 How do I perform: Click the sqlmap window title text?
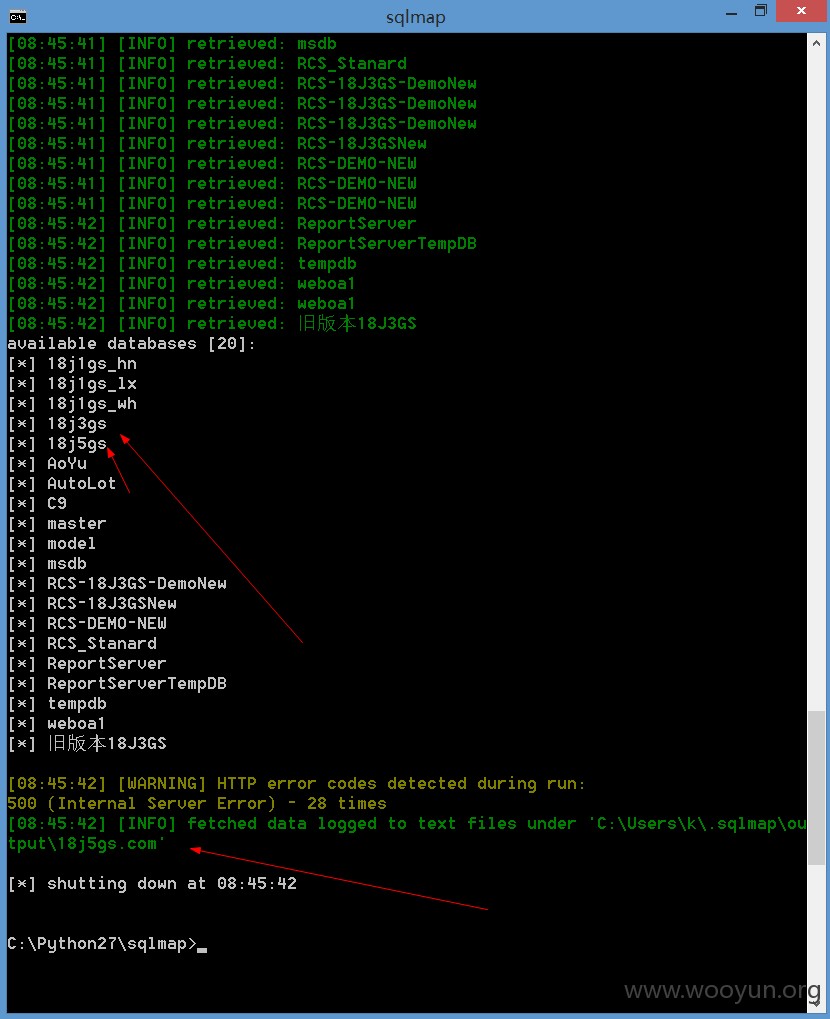[416, 16]
